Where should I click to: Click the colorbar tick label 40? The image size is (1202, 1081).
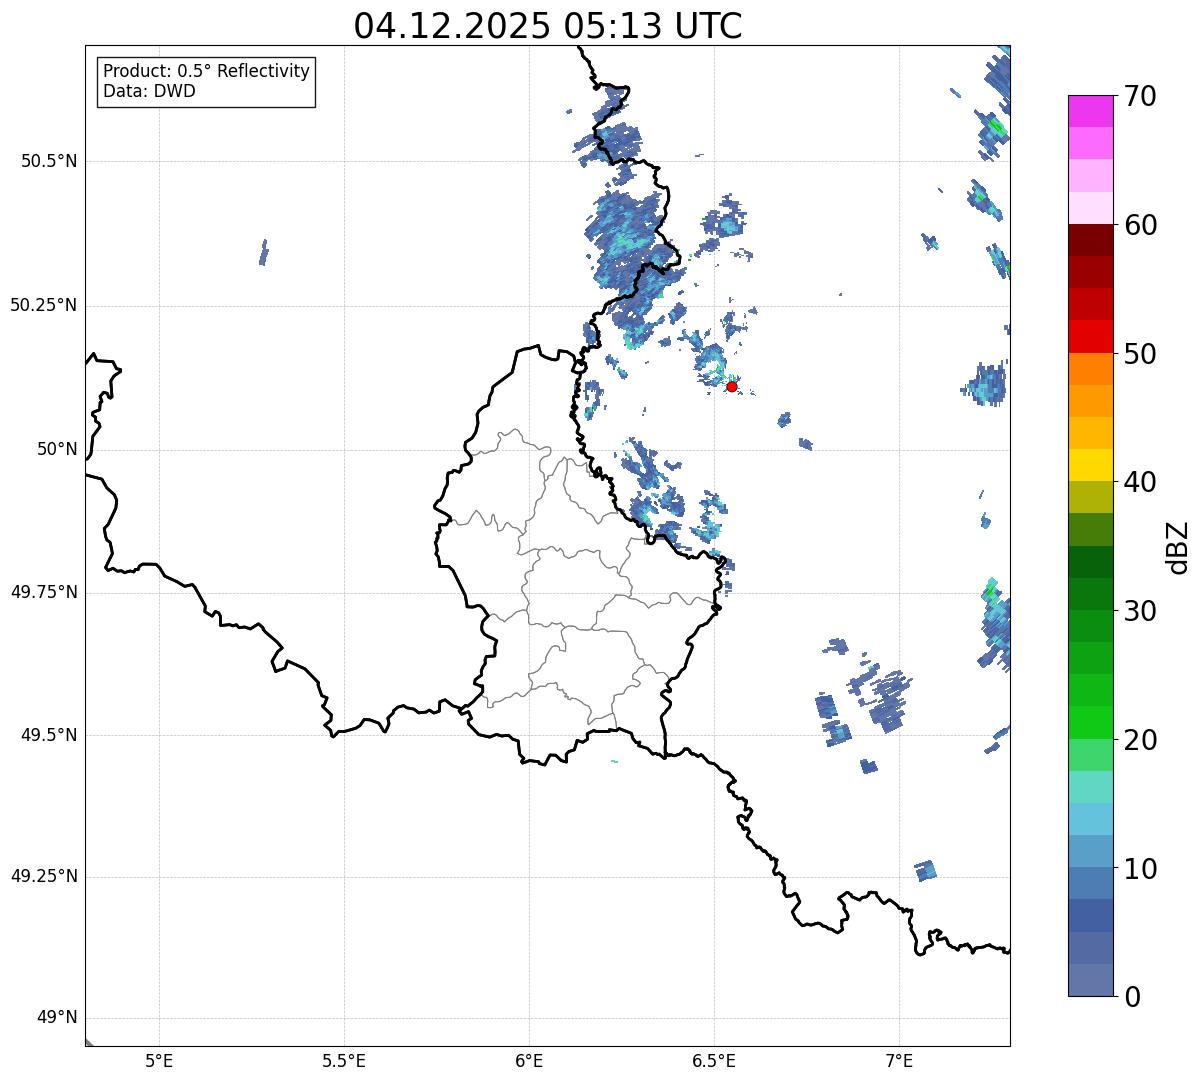(x=1140, y=482)
